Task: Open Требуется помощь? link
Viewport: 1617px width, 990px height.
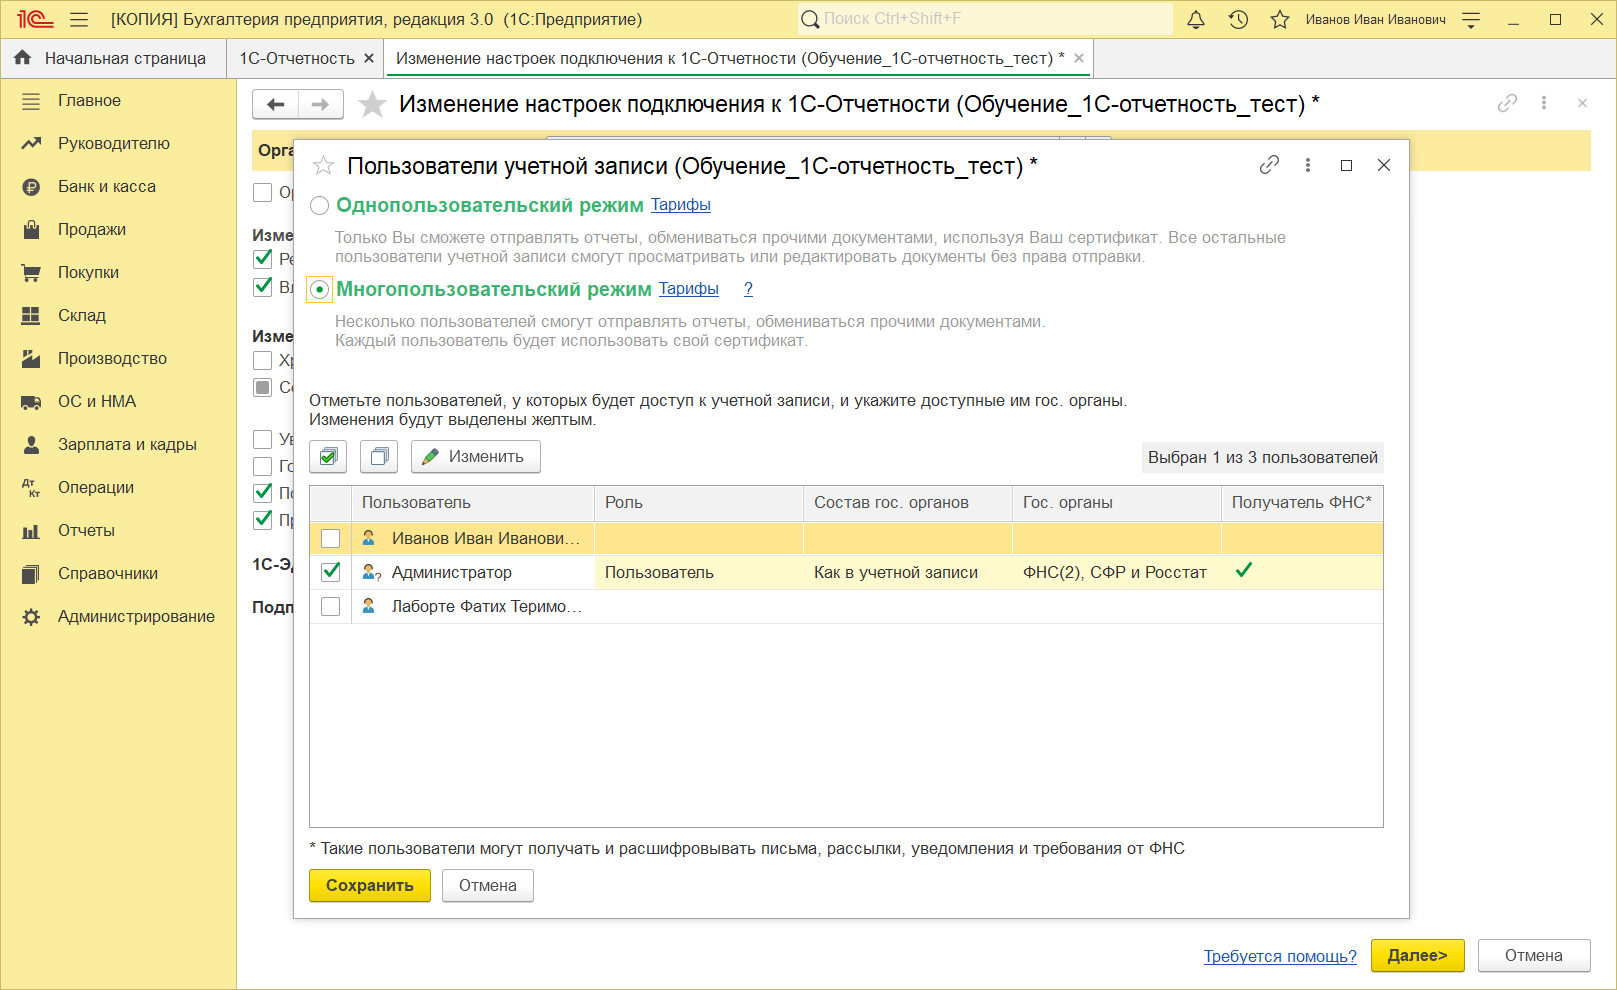Action: click(1280, 956)
